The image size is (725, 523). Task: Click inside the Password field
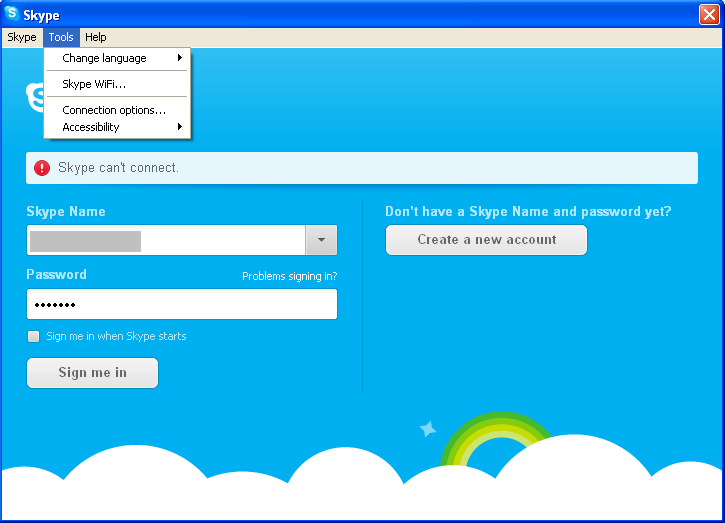182,304
